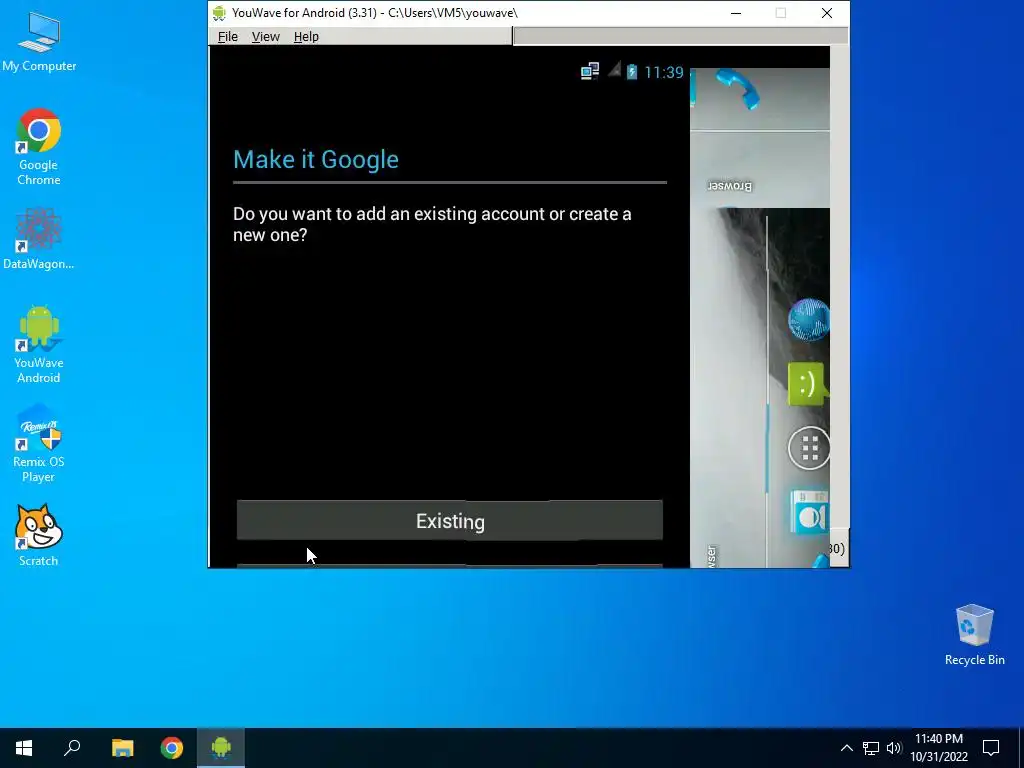Viewport: 1024px width, 768px height.
Task: Open File Explorer from the taskbar
Action: coord(122,748)
